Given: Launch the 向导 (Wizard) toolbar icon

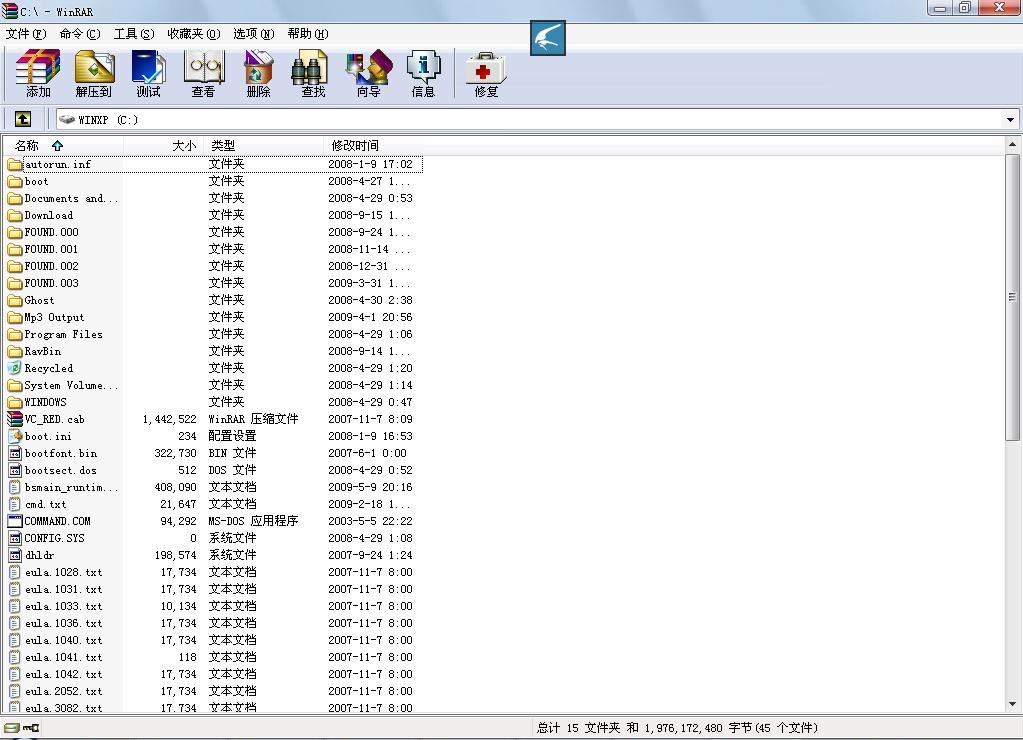Looking at the screenshot, I should tap(369, 73).
